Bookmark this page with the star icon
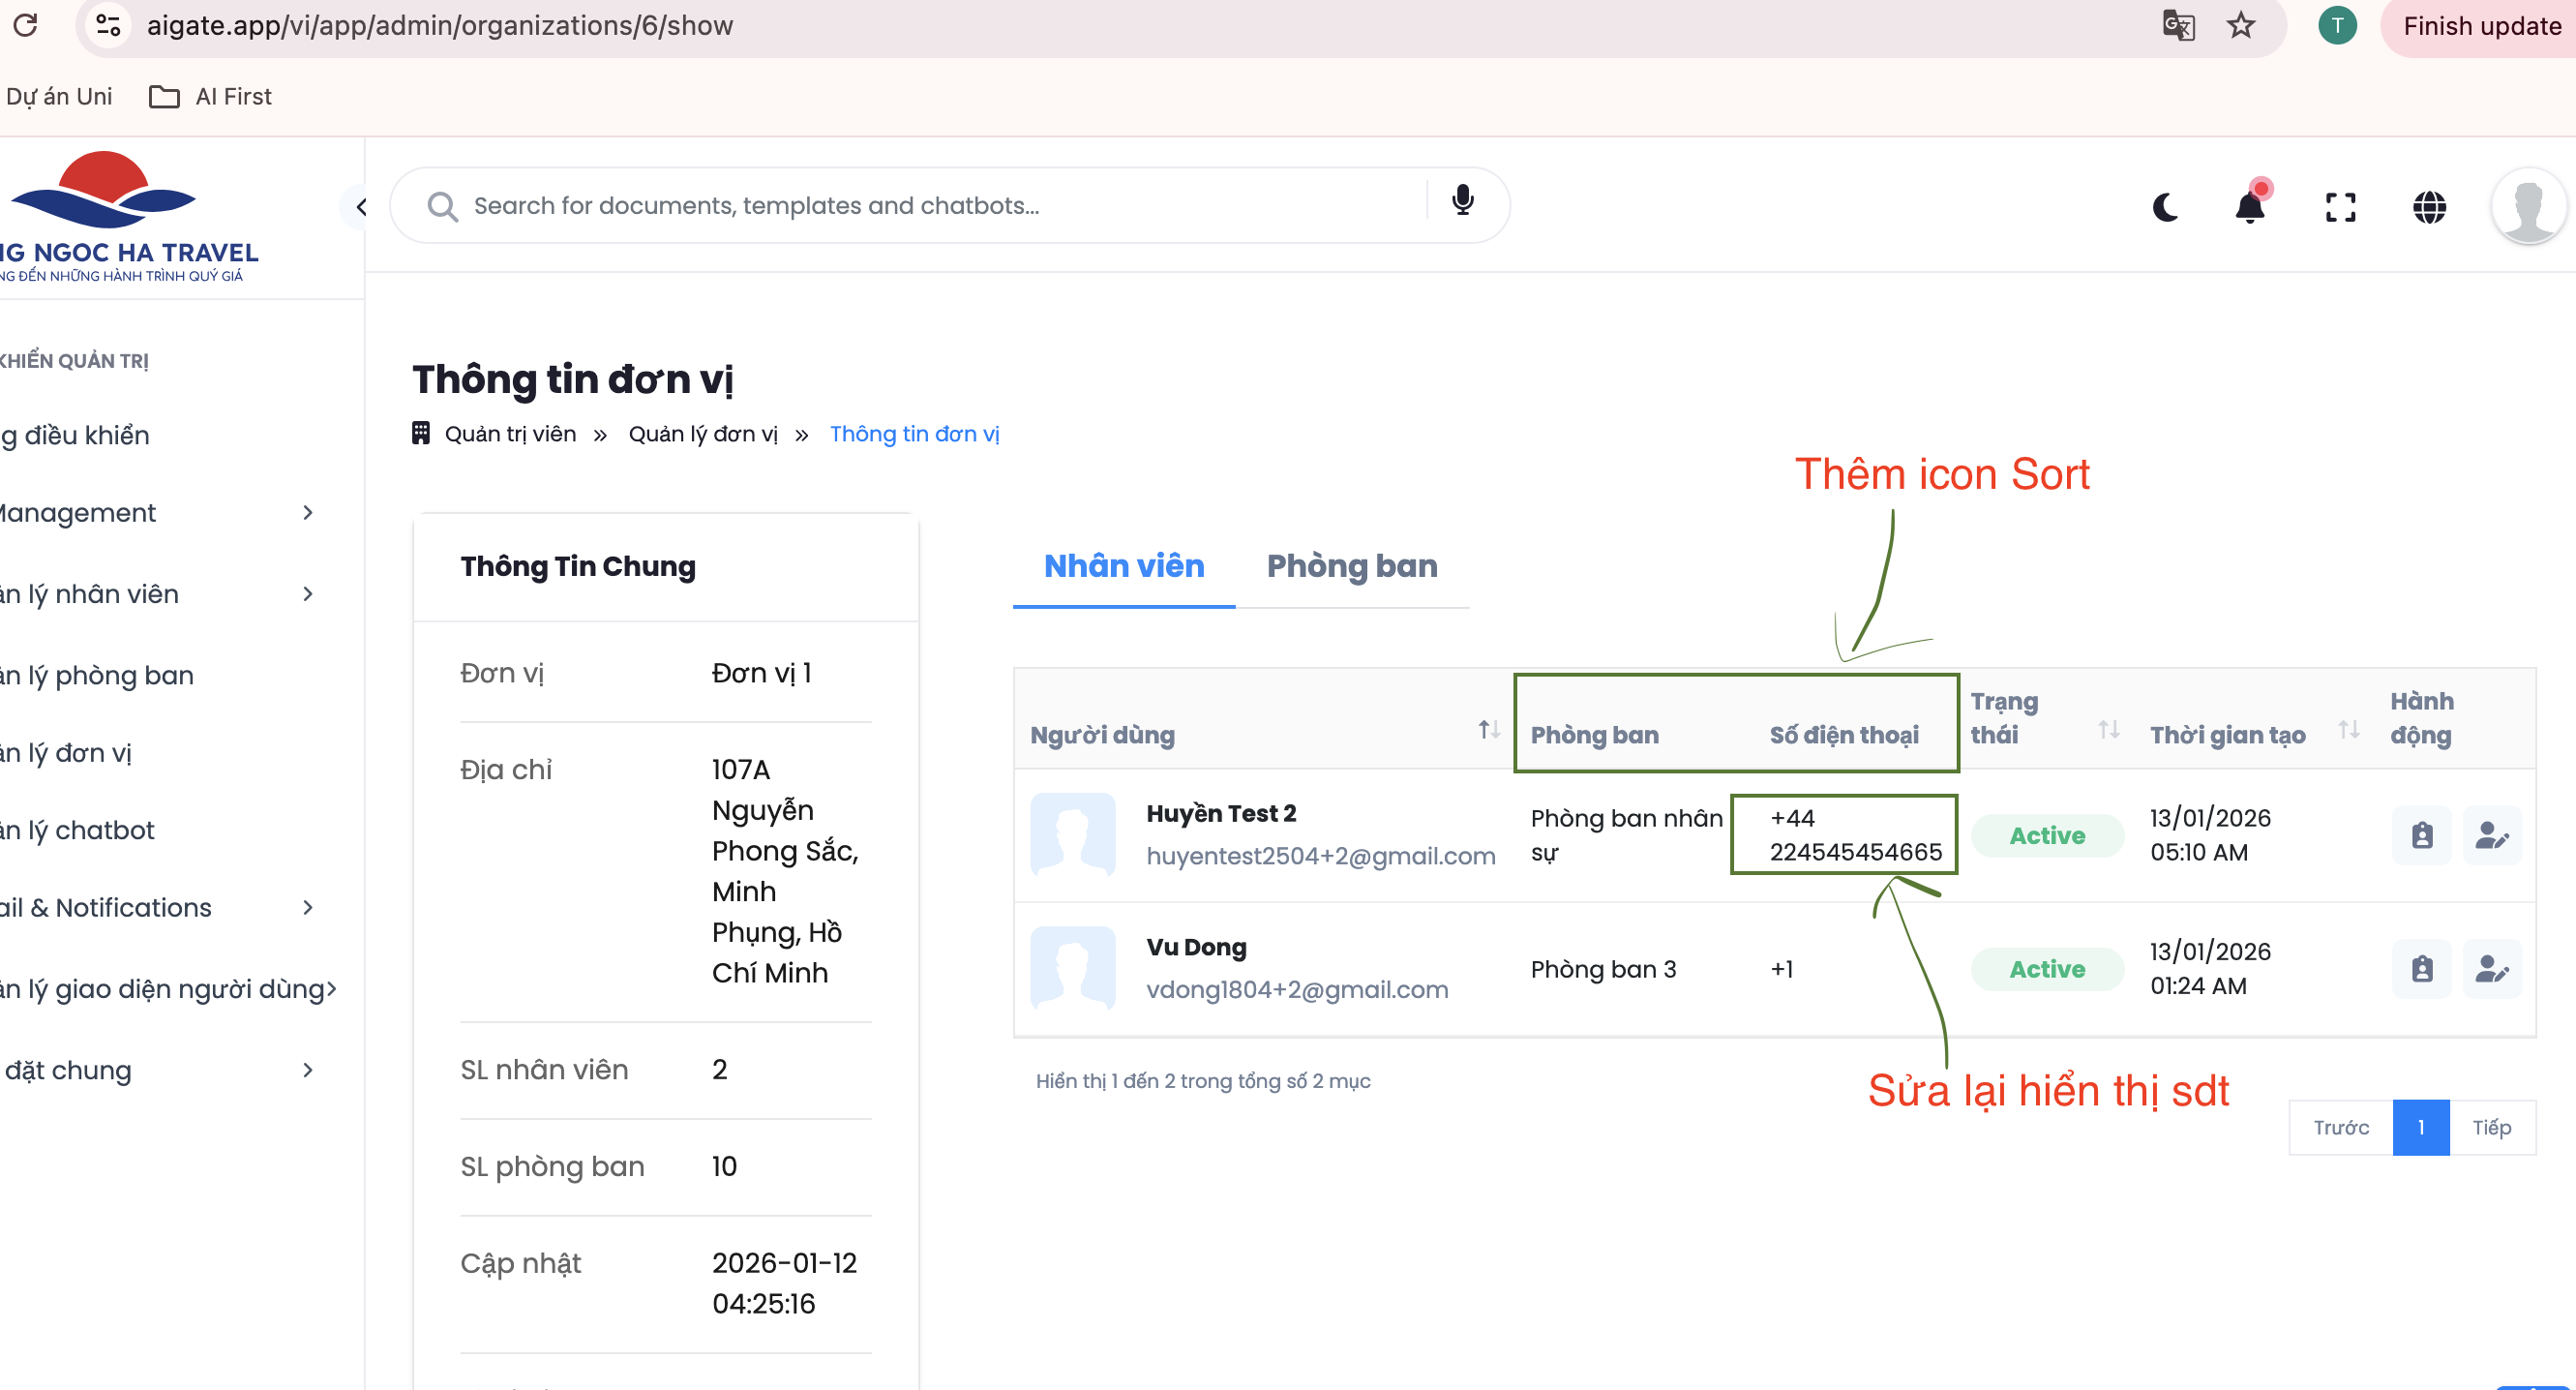2576x1390 pixels. 2241,25
